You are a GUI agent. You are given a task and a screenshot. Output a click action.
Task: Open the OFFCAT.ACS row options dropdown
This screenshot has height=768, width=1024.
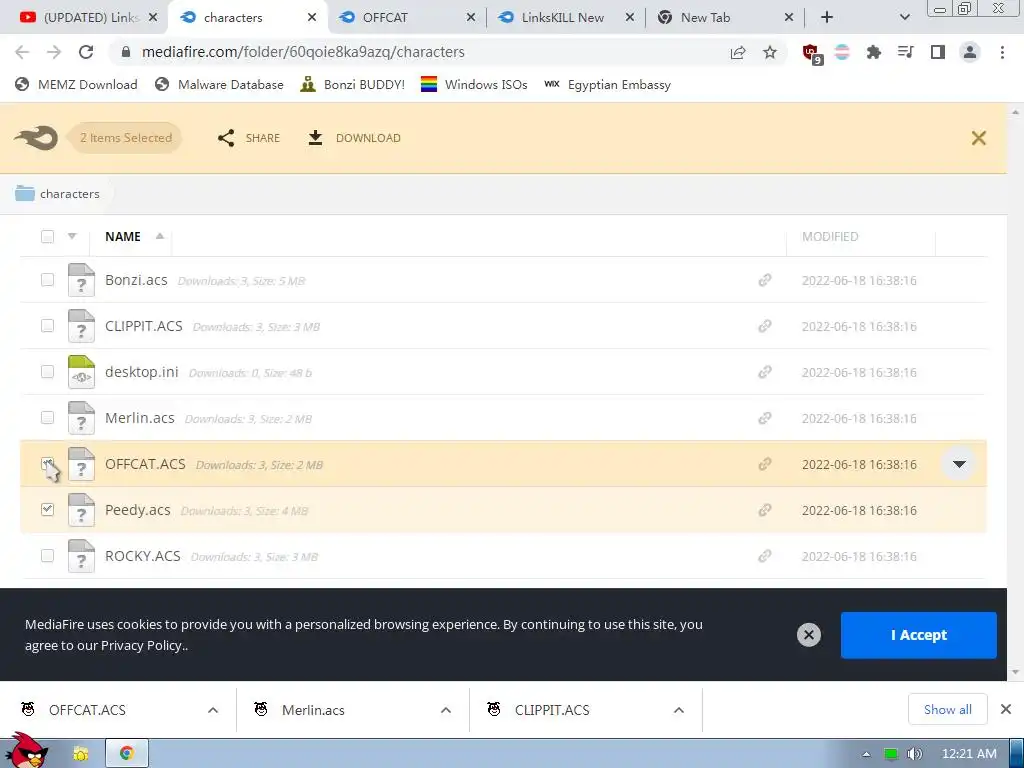[959, 464]
